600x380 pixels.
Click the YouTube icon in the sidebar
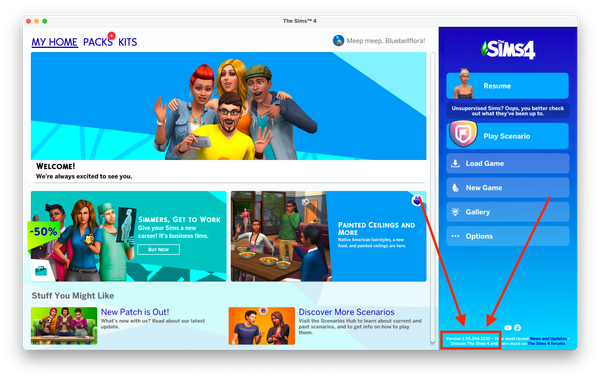508,328
